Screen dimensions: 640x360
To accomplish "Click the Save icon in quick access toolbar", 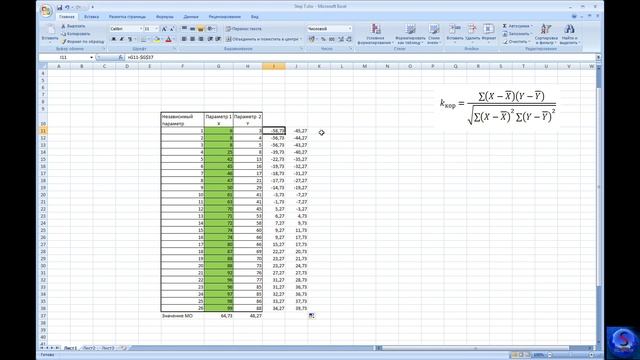I will pos(60,7).
